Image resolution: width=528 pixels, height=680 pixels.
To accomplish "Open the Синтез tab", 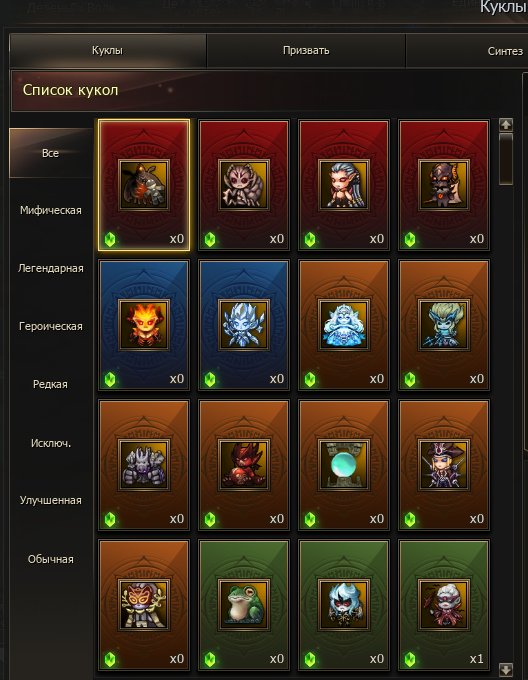I will click(505, 51).
